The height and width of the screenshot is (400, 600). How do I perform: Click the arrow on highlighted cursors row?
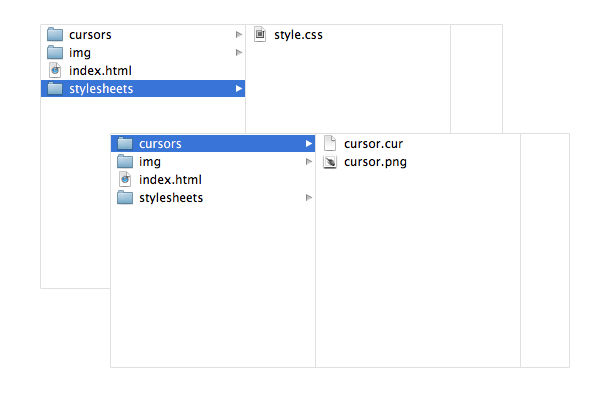point(309,144)
